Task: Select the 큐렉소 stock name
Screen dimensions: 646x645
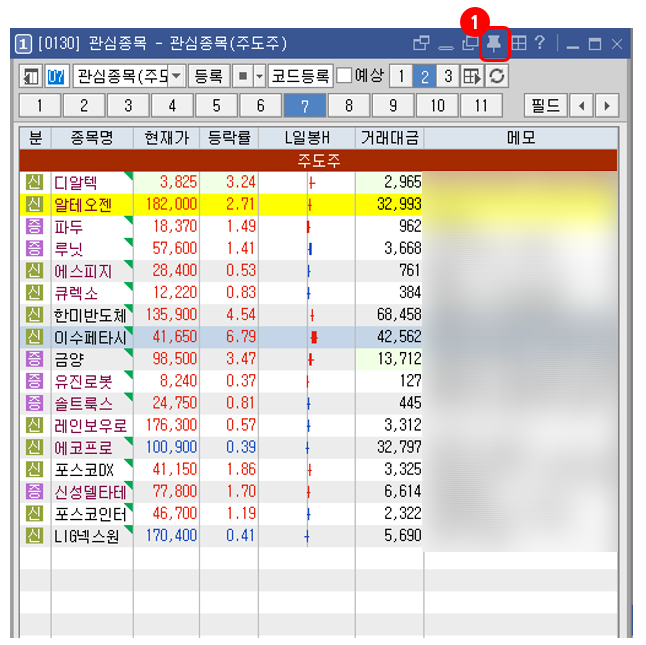Action: [x=76, y=293]
